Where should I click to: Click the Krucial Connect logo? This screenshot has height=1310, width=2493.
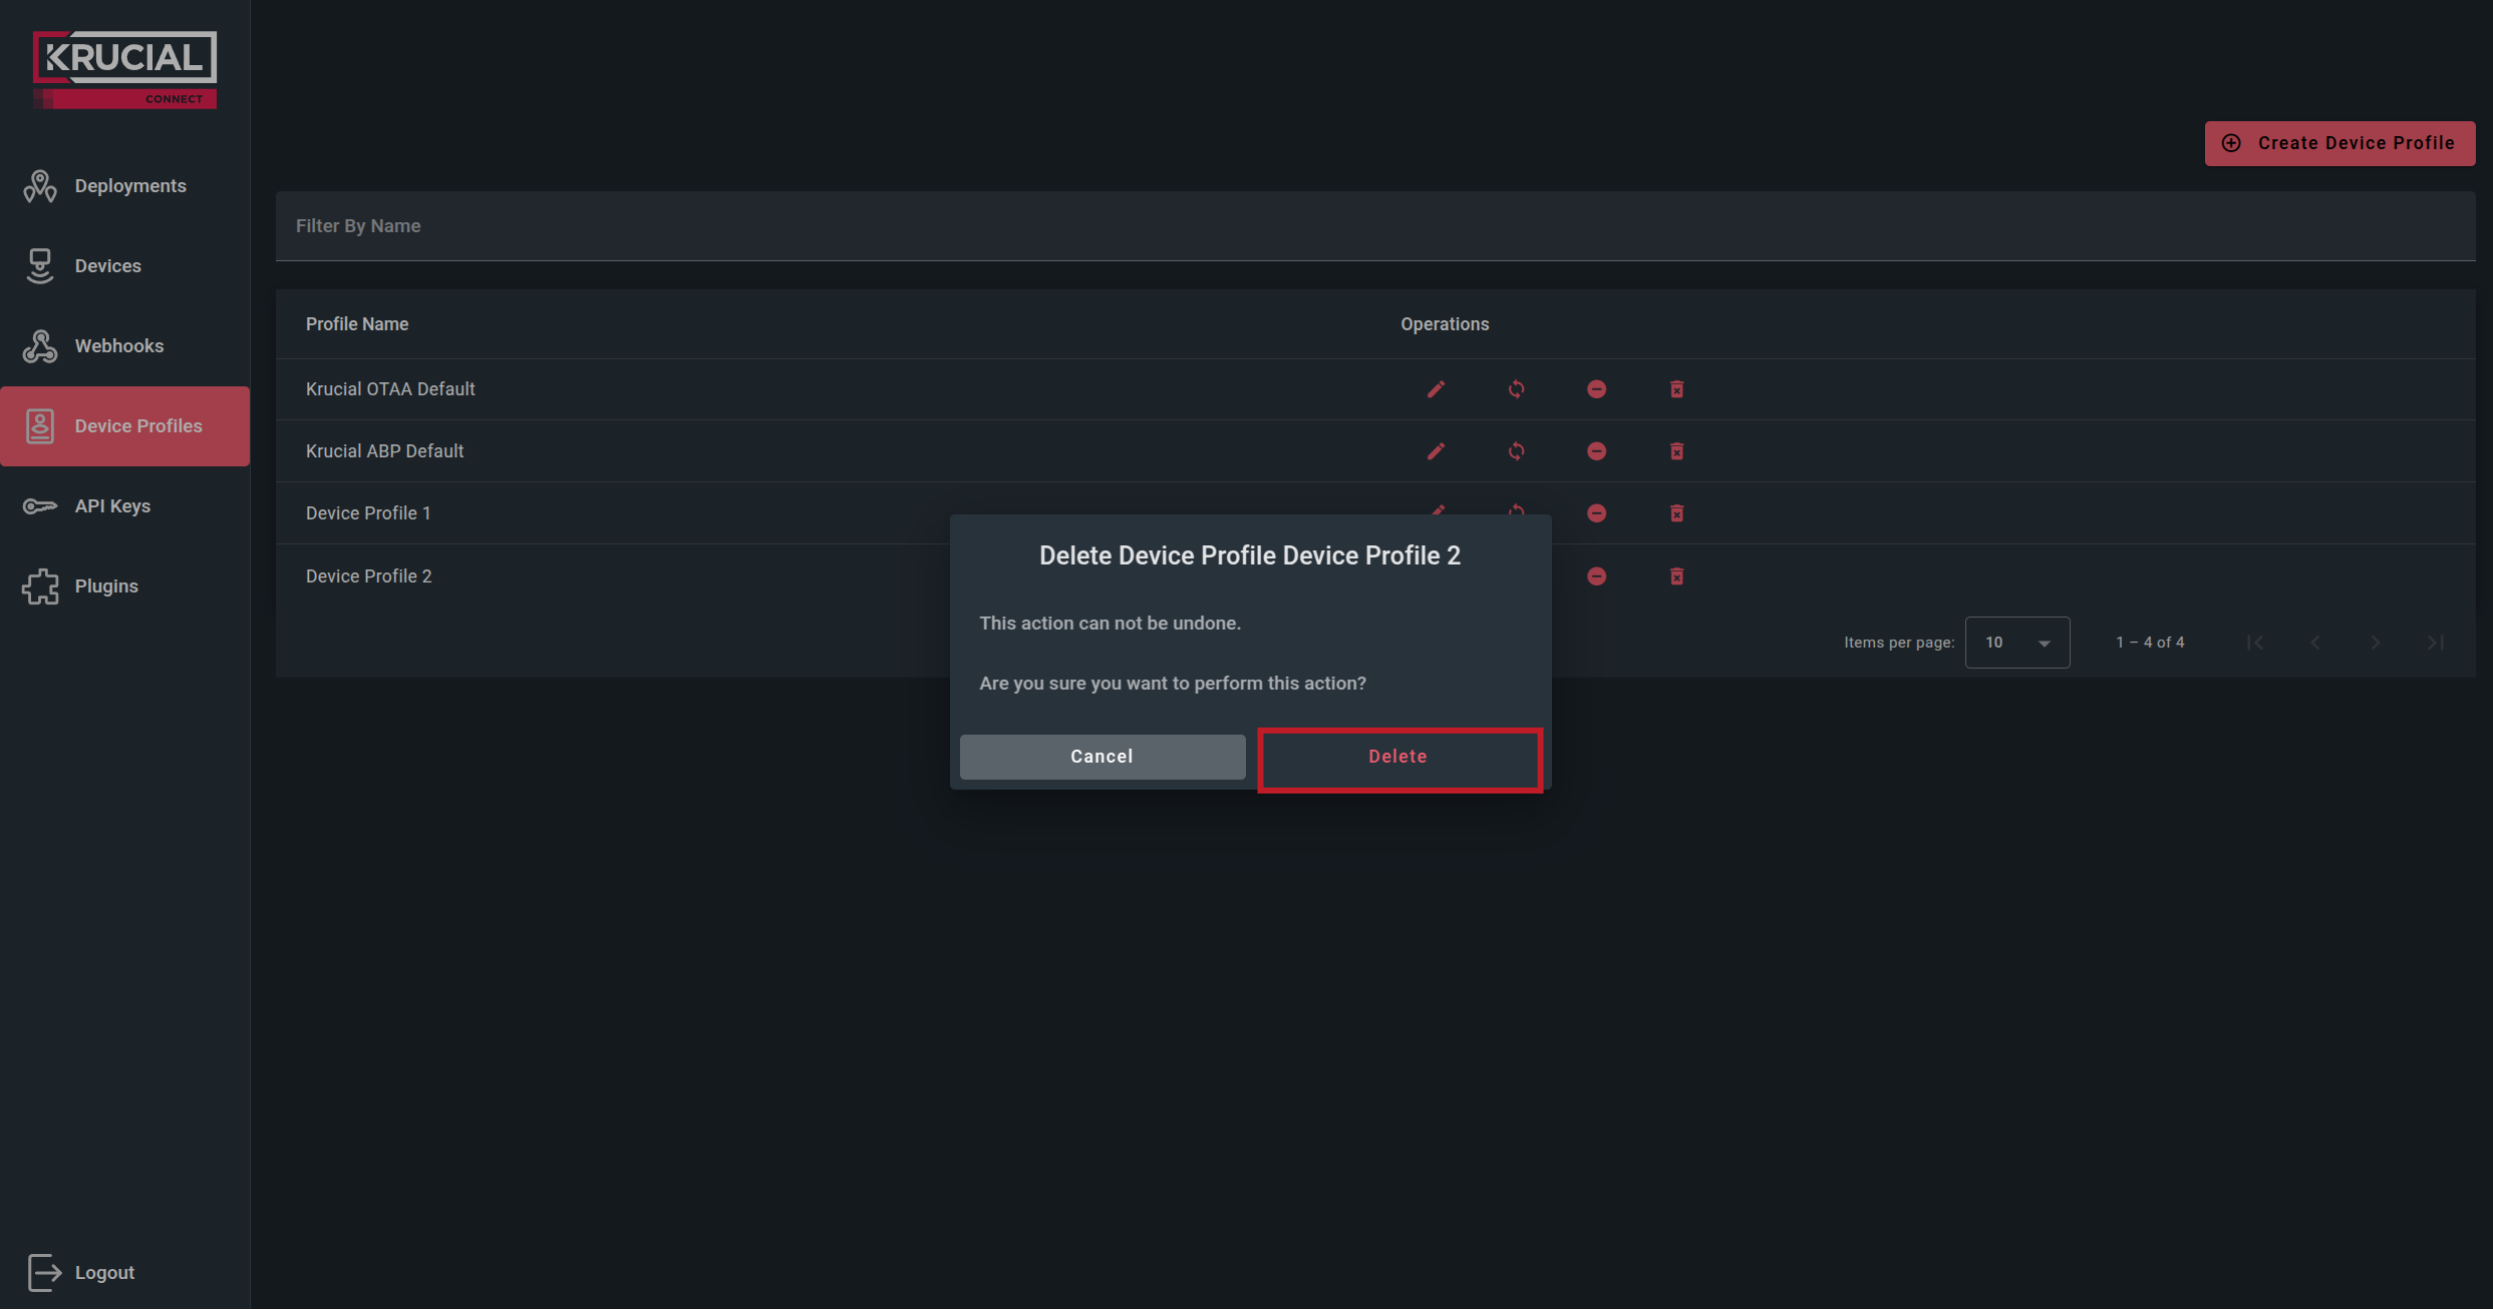tap(125, 68)
